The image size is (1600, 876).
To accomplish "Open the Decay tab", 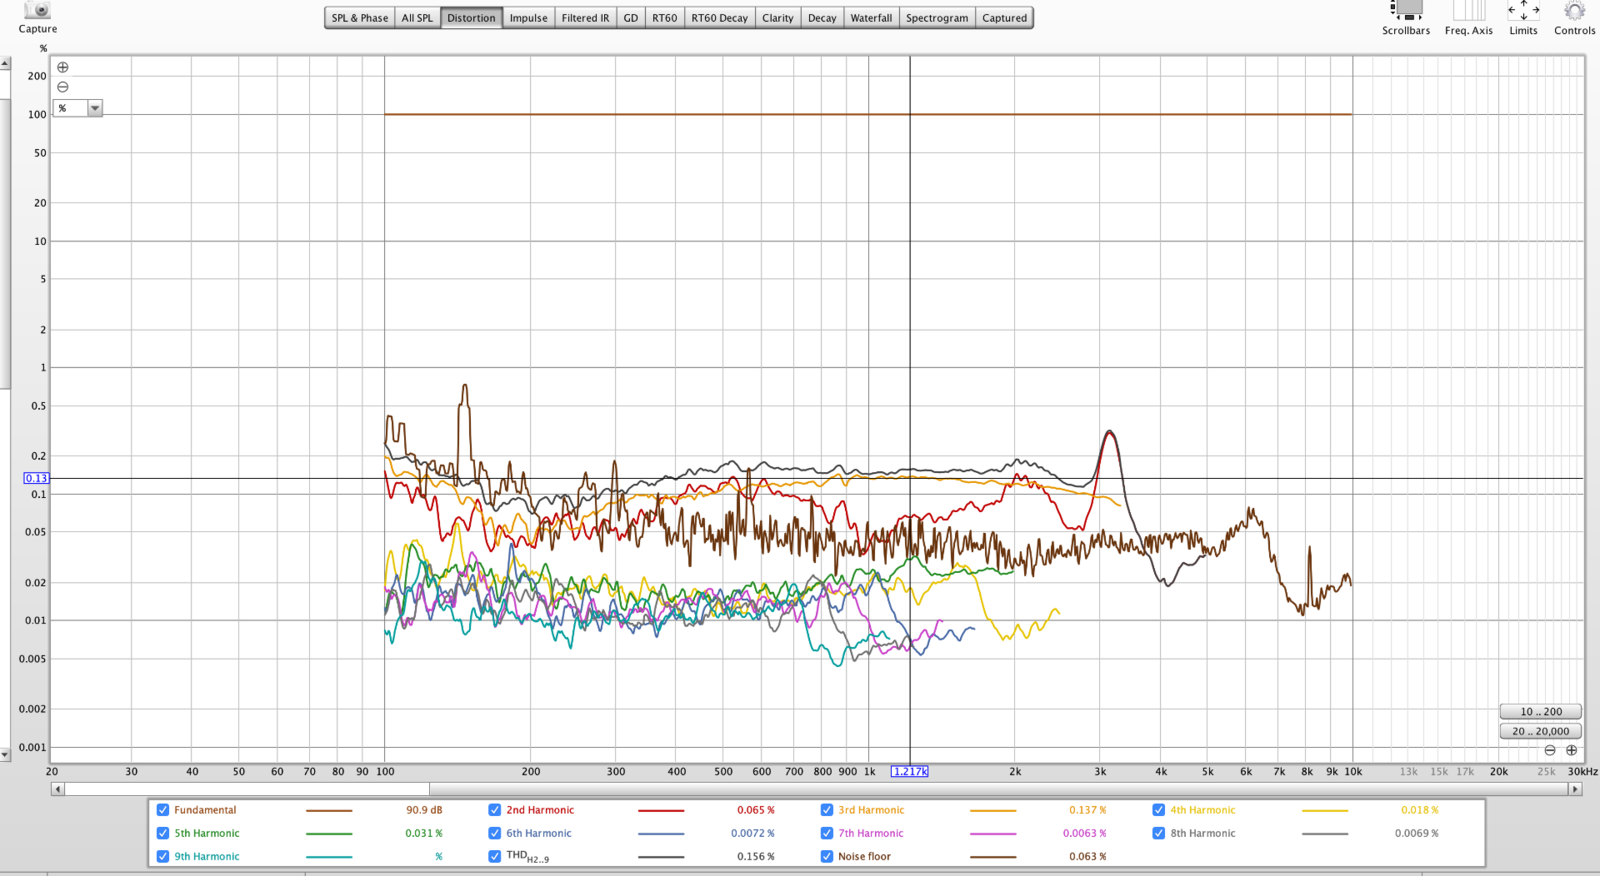I will click(822, 18).
